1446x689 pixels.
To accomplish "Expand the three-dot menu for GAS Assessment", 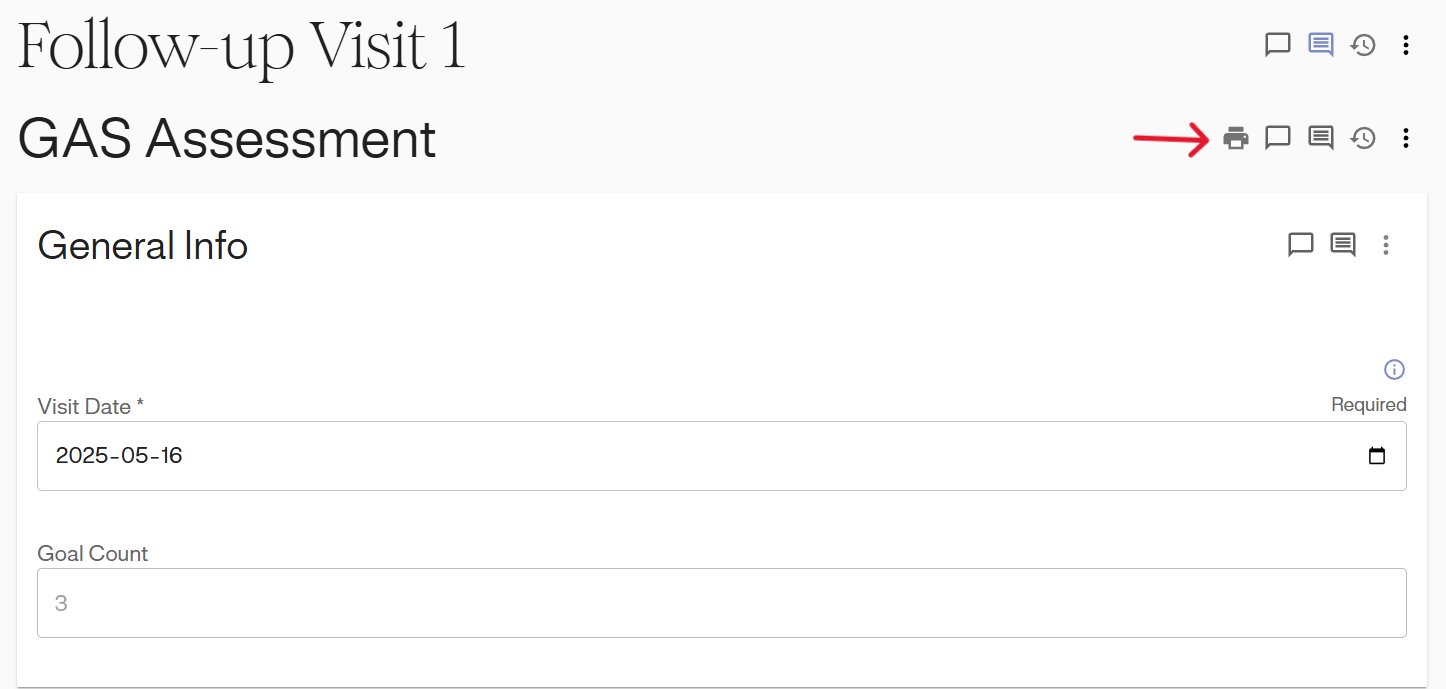I will [1406, 138].
